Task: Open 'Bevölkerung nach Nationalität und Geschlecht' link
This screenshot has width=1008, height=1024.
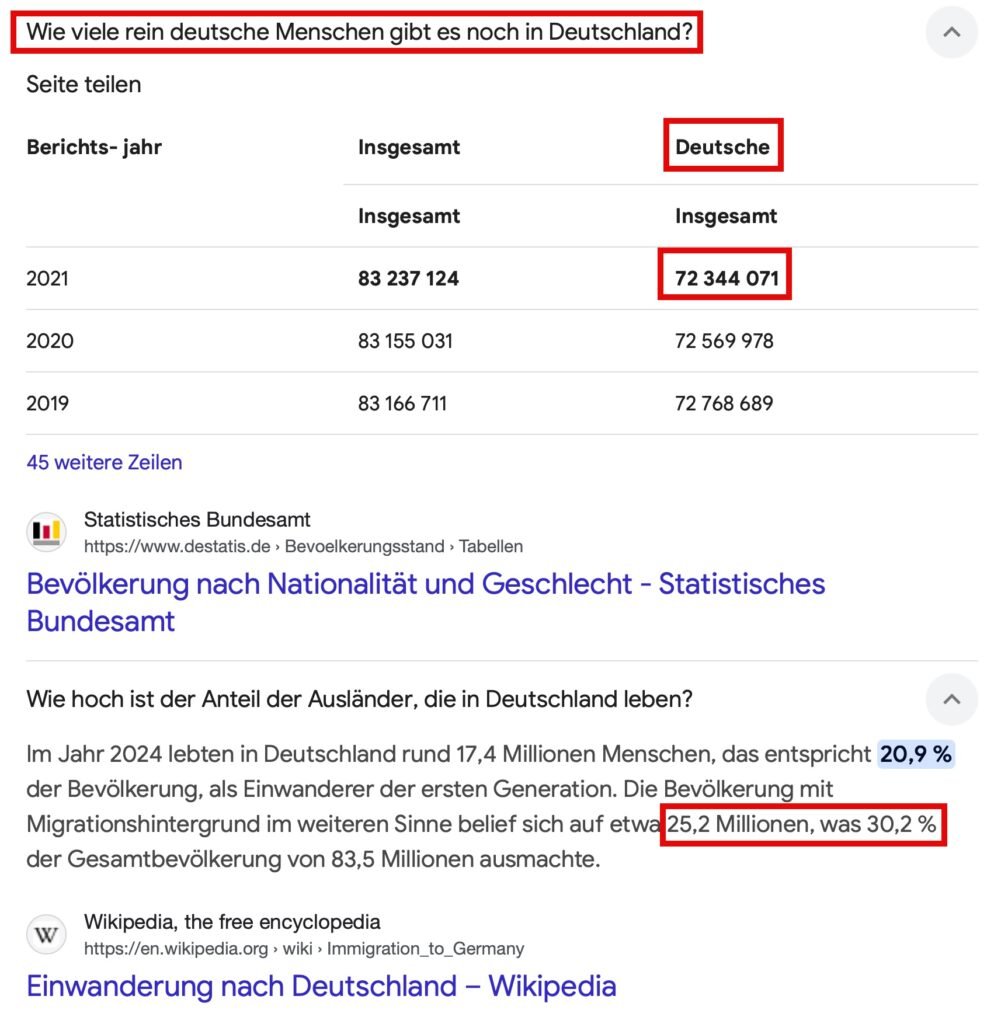Action: pyautogui.click(x=425, y=602)
